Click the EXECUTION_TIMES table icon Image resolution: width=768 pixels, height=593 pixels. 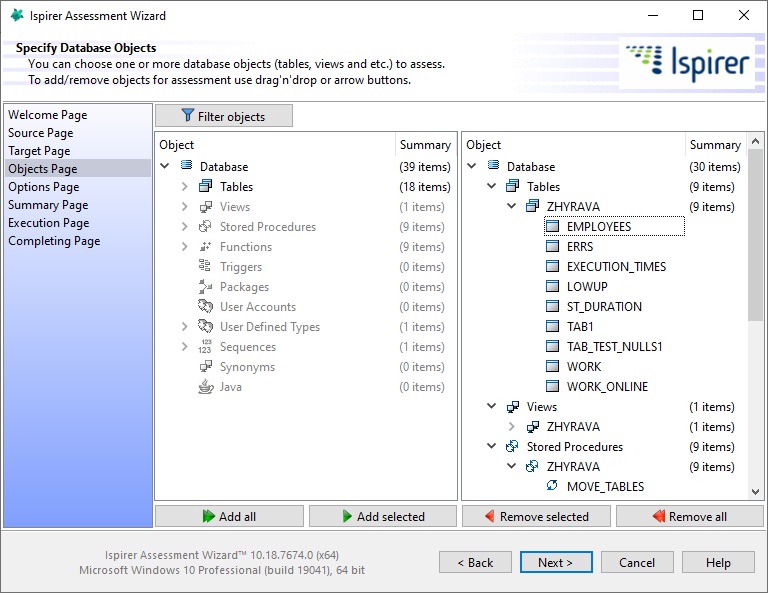[552, 266]
